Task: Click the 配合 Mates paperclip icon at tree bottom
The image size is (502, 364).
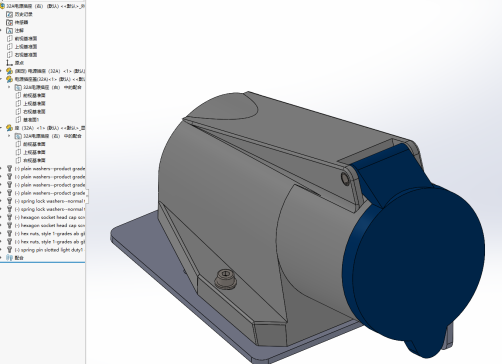Action: [10, 258]
